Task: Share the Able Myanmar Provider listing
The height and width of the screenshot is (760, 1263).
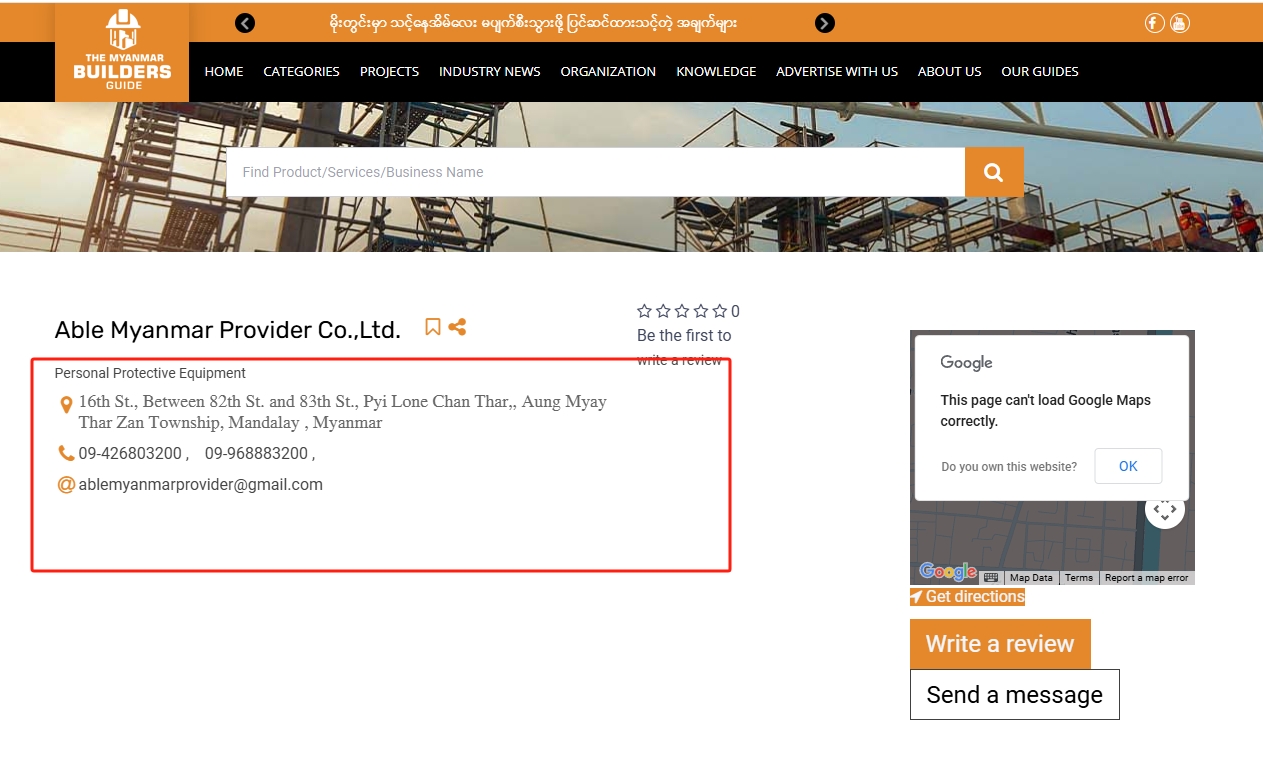Action: point(457,327)
